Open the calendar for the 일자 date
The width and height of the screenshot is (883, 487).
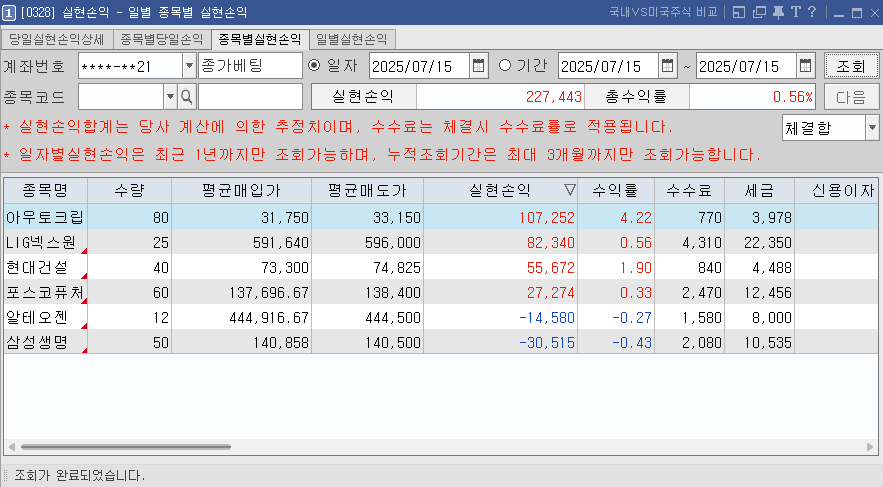pos(479,66)
